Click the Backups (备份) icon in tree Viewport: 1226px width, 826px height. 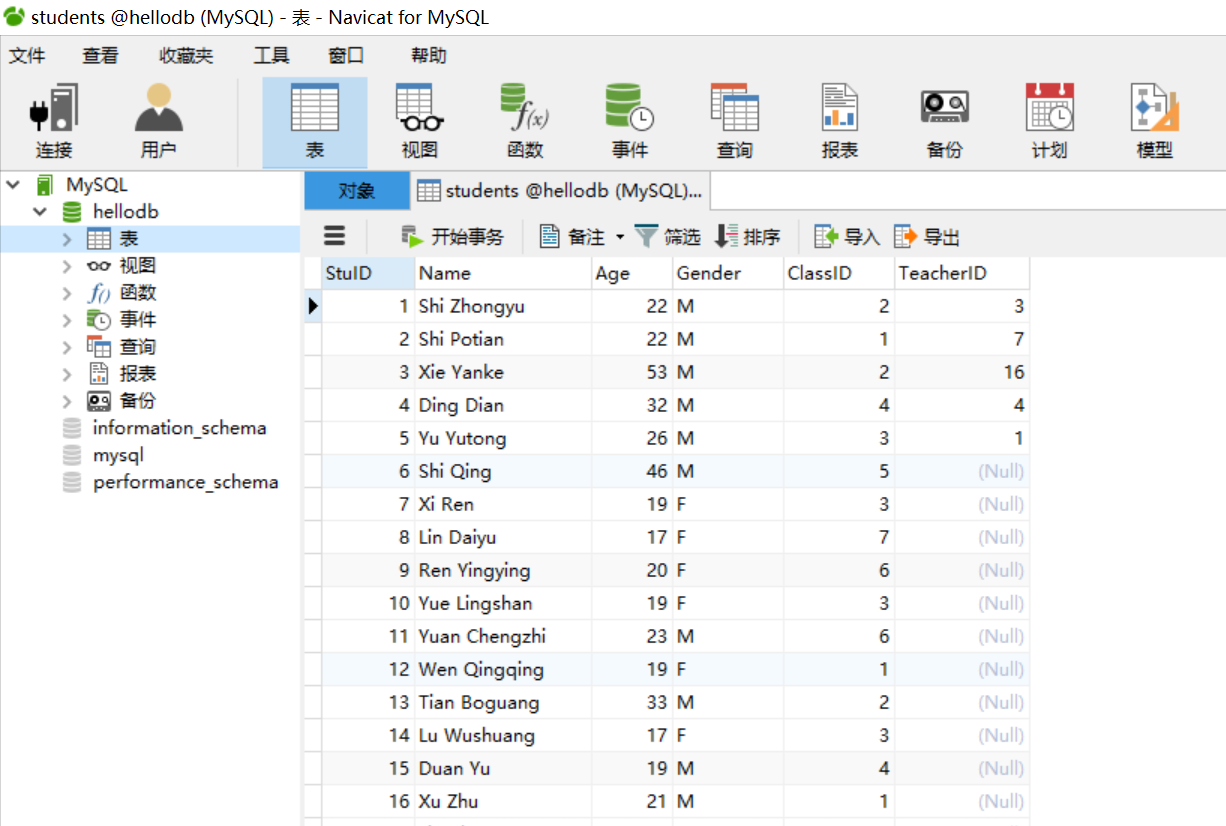point(99,401)
